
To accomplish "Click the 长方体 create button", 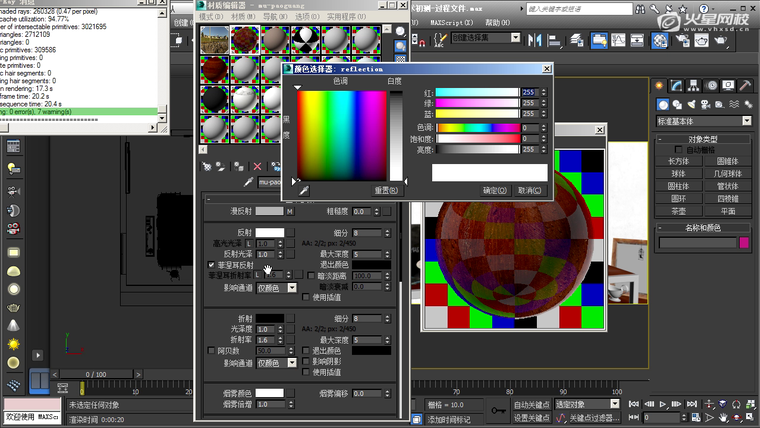I will pos(679,160).
